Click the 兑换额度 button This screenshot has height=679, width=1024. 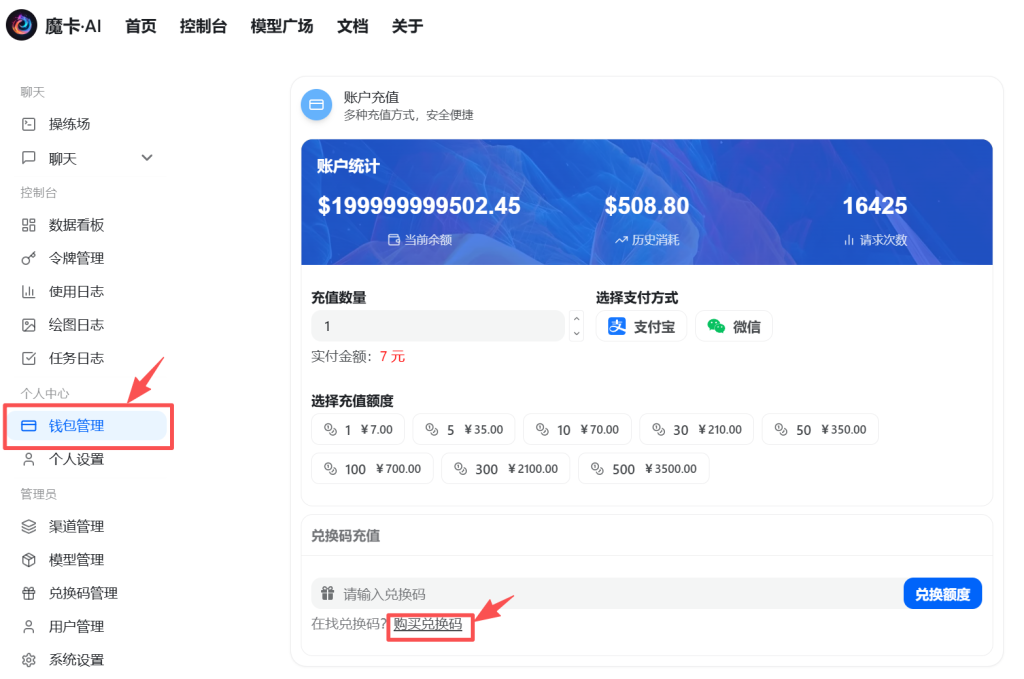(942, 594)
